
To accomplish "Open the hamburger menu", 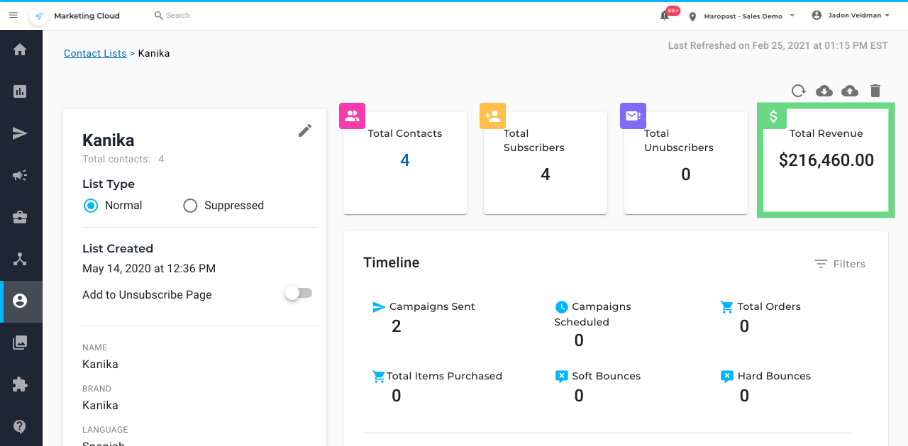I will [x=13, y=16].
